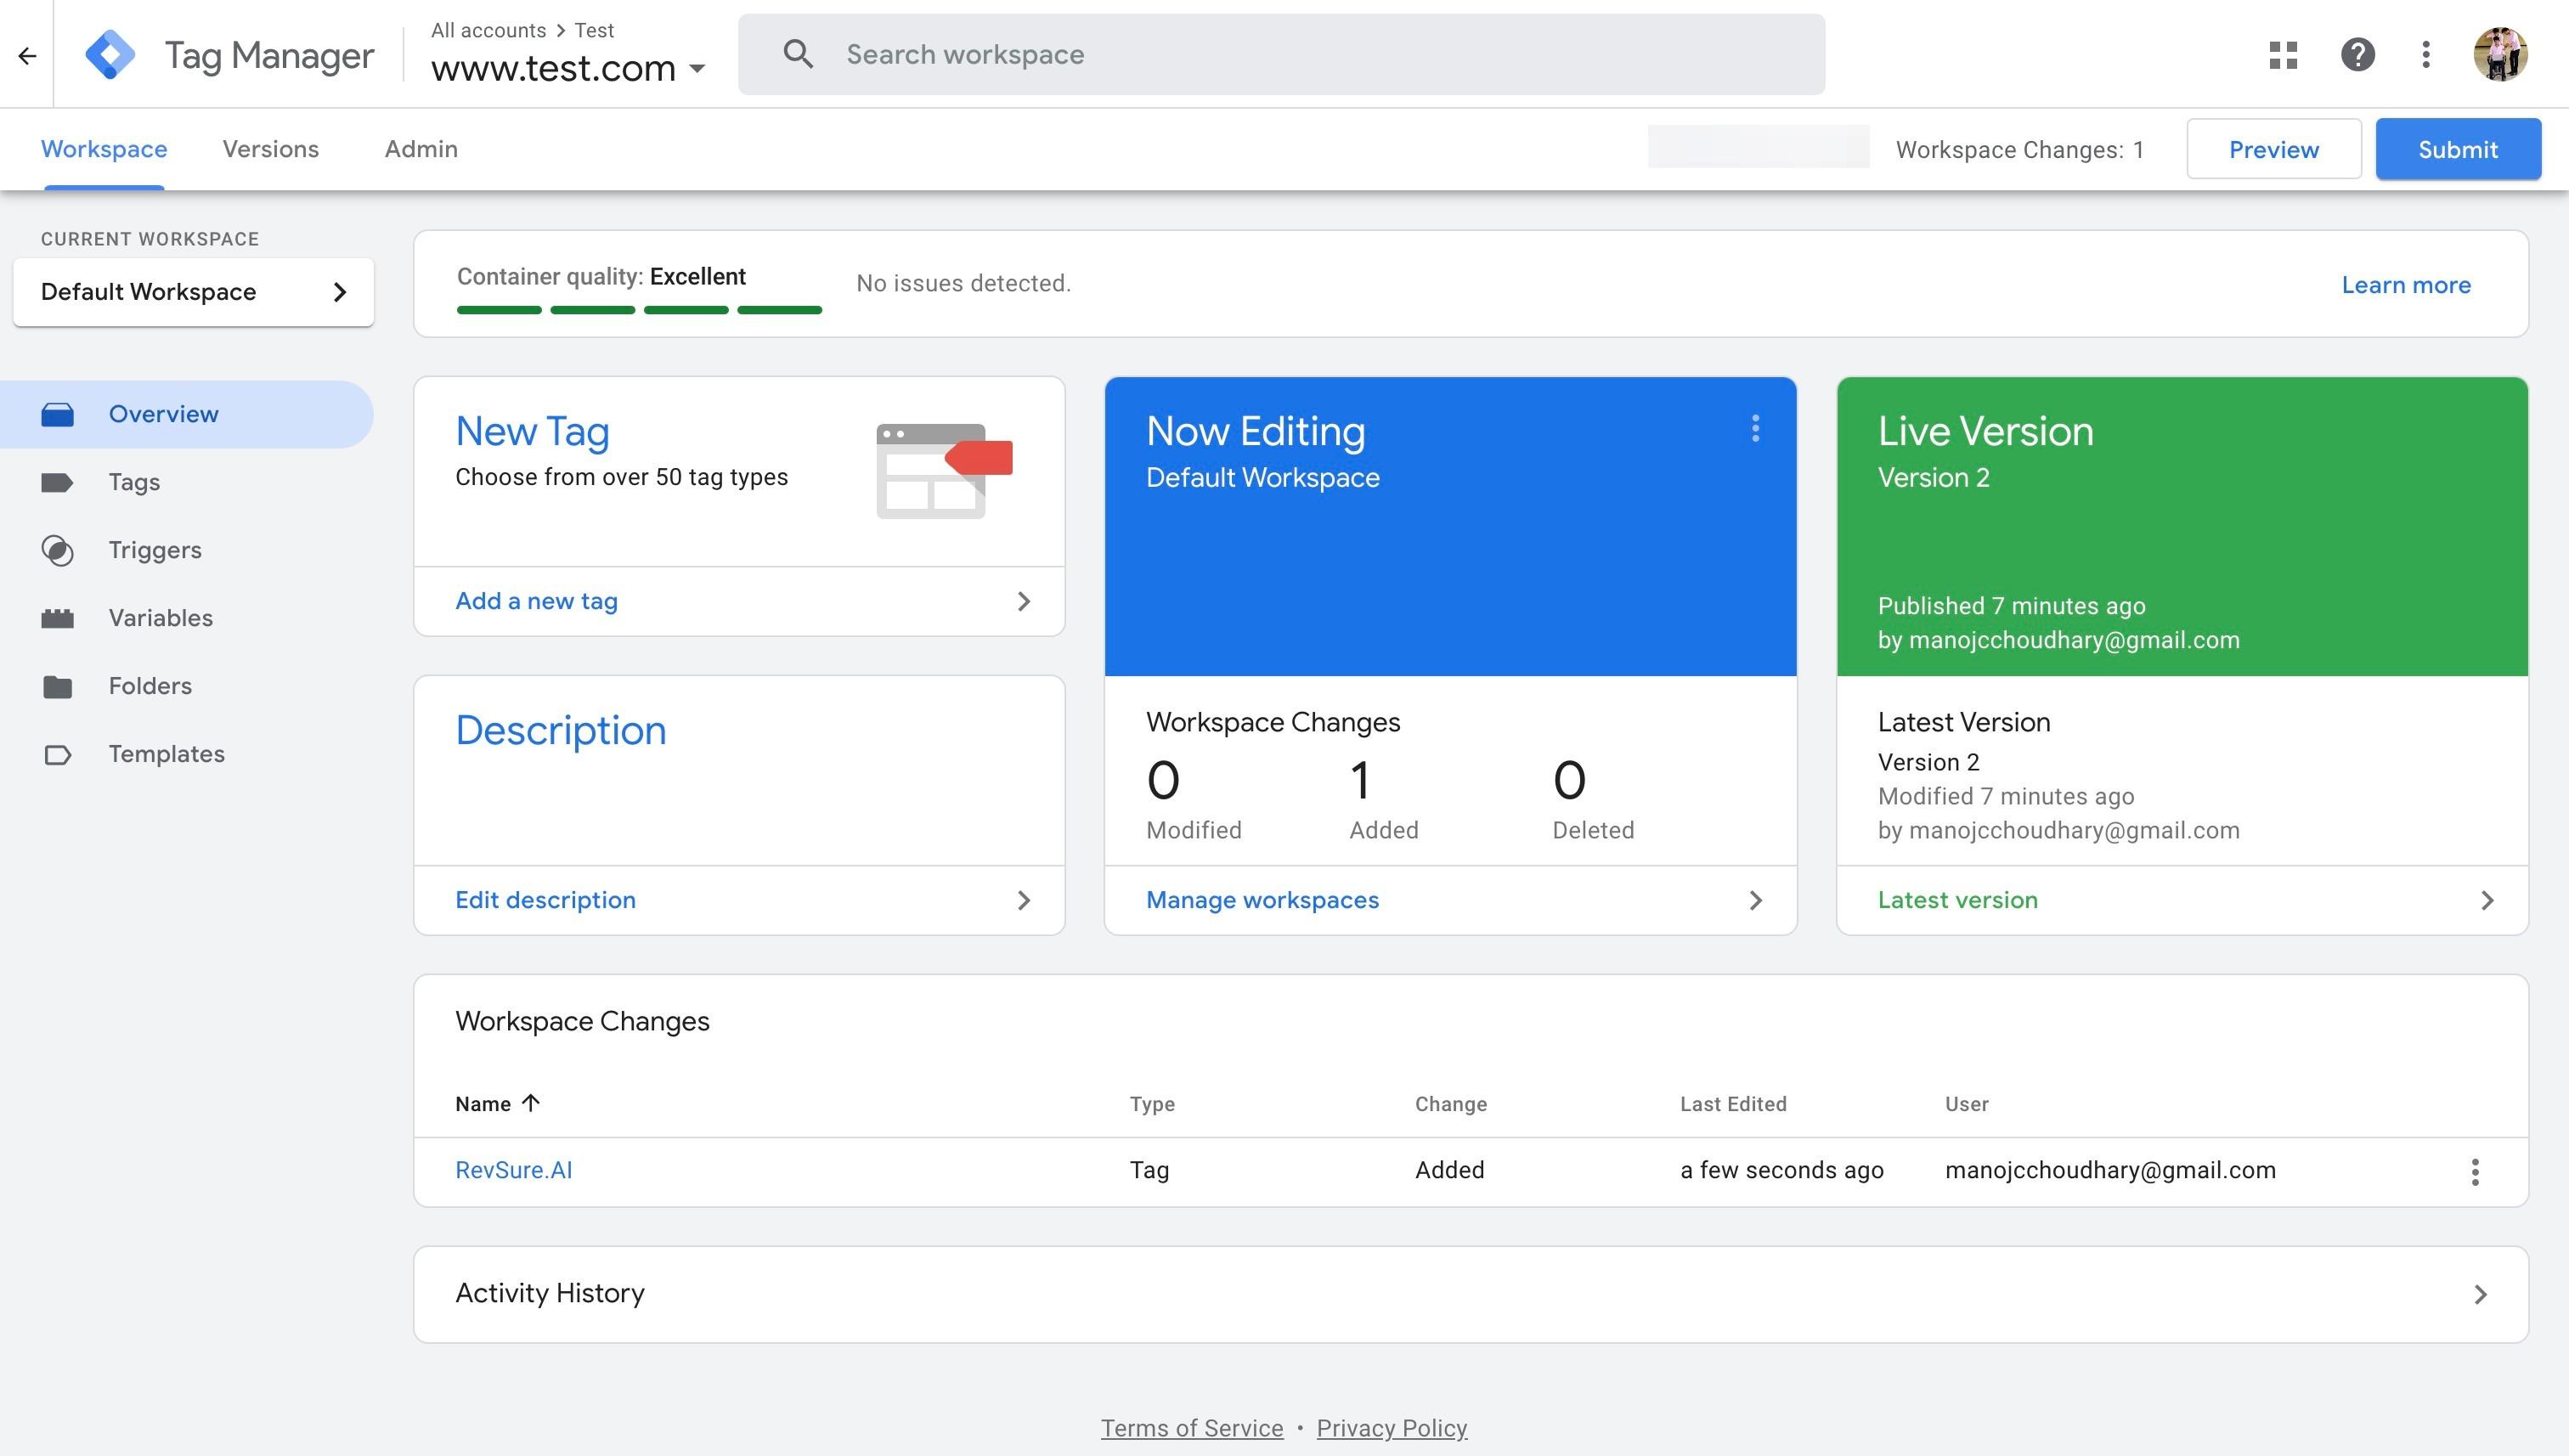The image size is (2569, 1456).
Task: Click the Submit button
Action: 2457,149
